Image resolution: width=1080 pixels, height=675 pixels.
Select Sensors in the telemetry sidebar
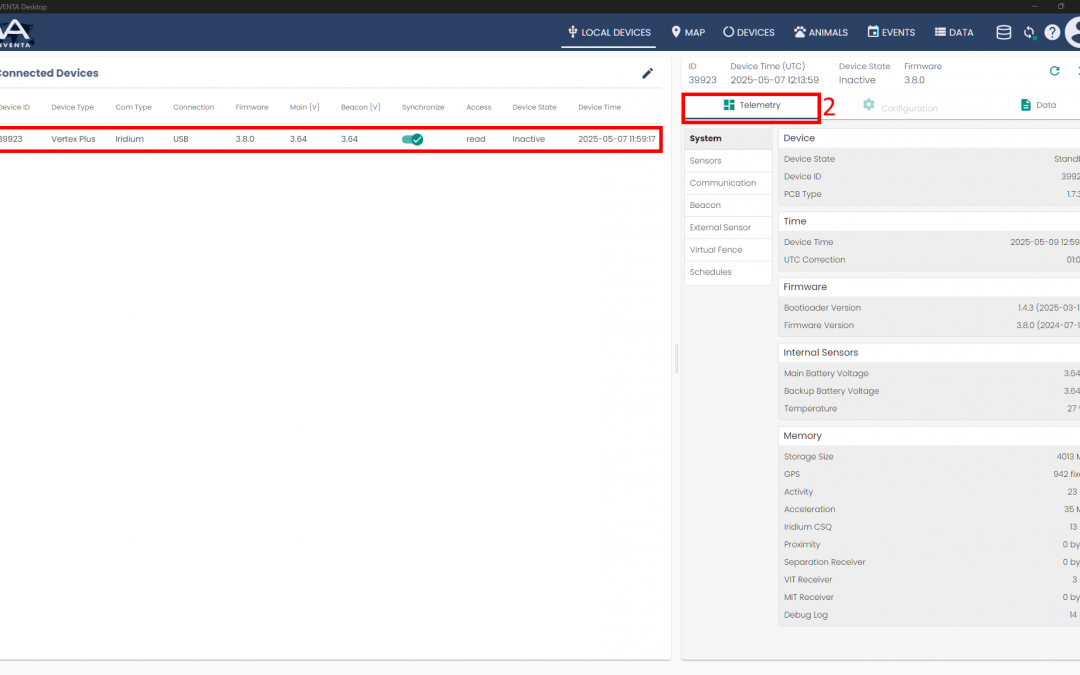(706, 161)
